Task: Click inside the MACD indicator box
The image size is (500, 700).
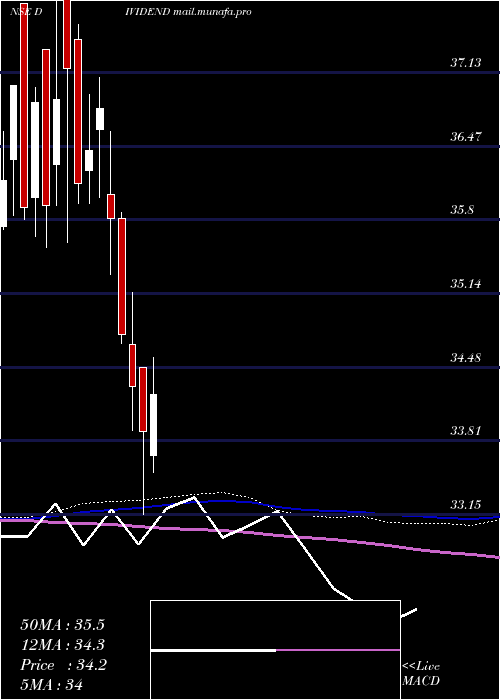Action: tap(275, 650)
